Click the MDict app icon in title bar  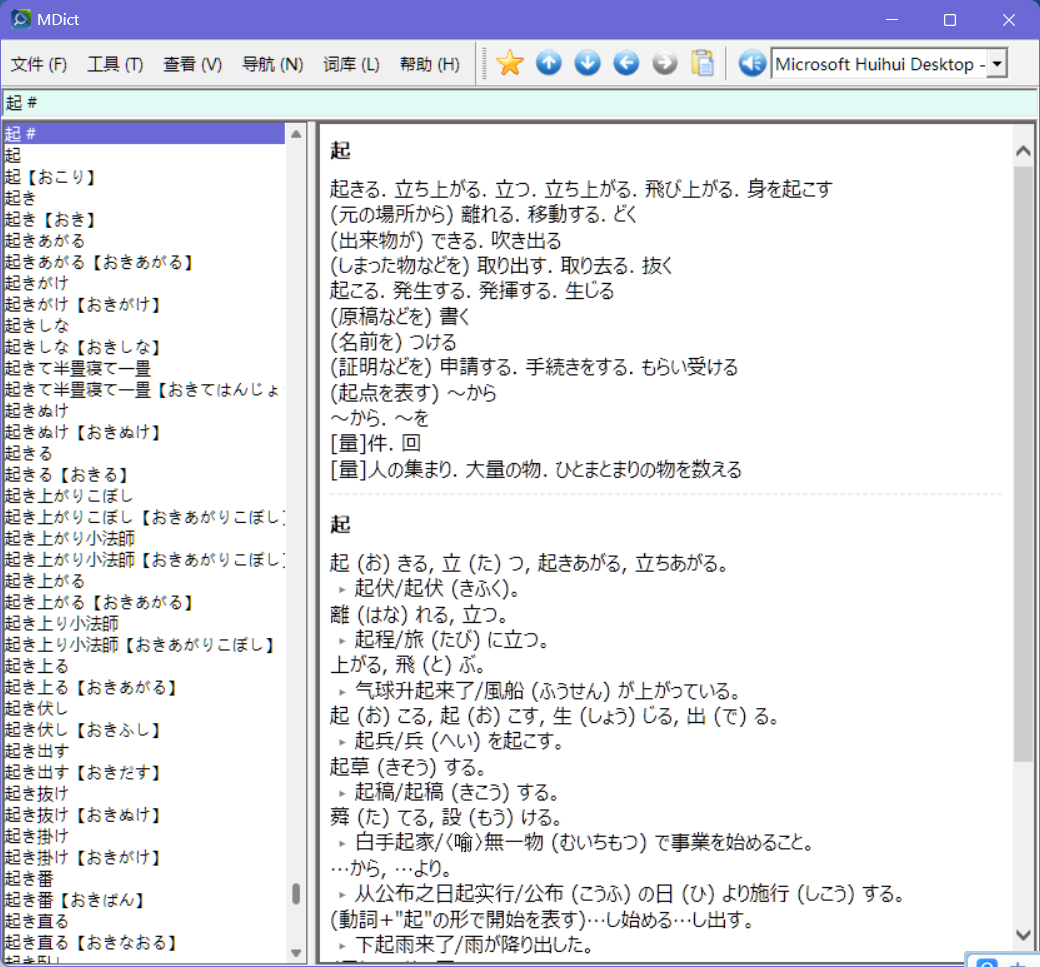[x=21, y=19]
